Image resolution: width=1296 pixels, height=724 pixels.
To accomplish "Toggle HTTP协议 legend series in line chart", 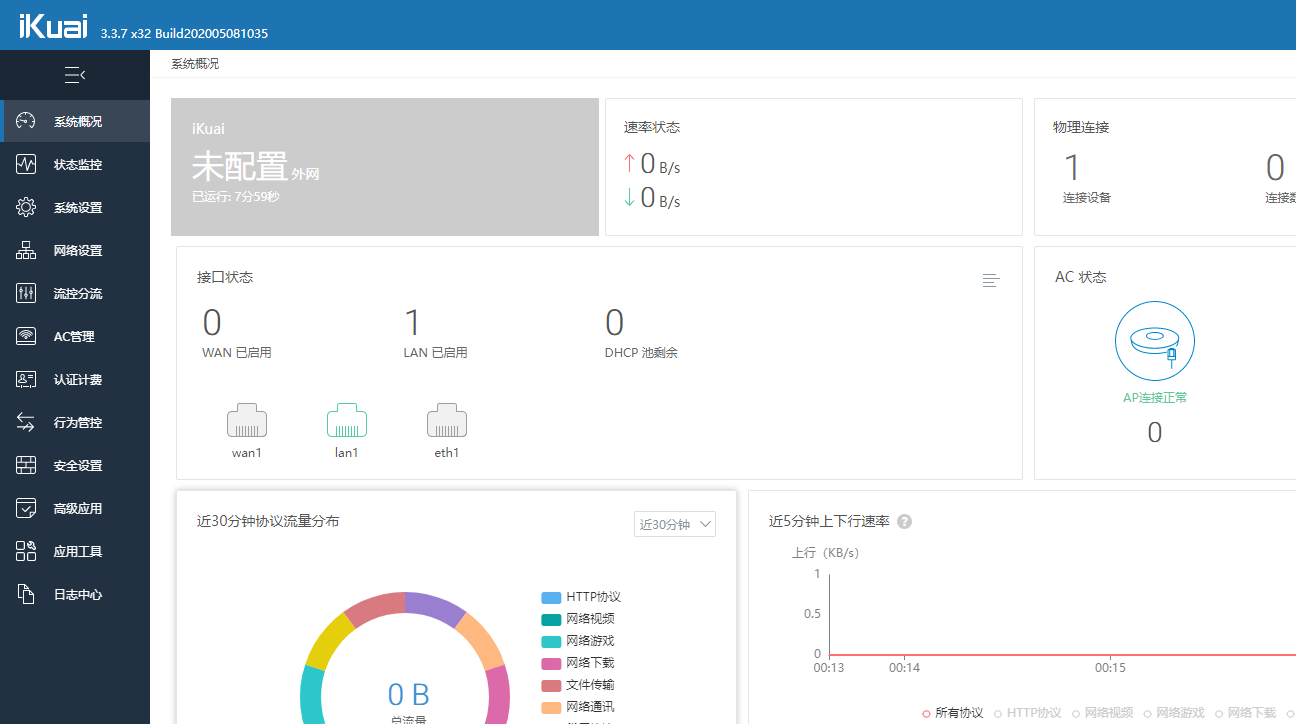I will click(1027, 713).
